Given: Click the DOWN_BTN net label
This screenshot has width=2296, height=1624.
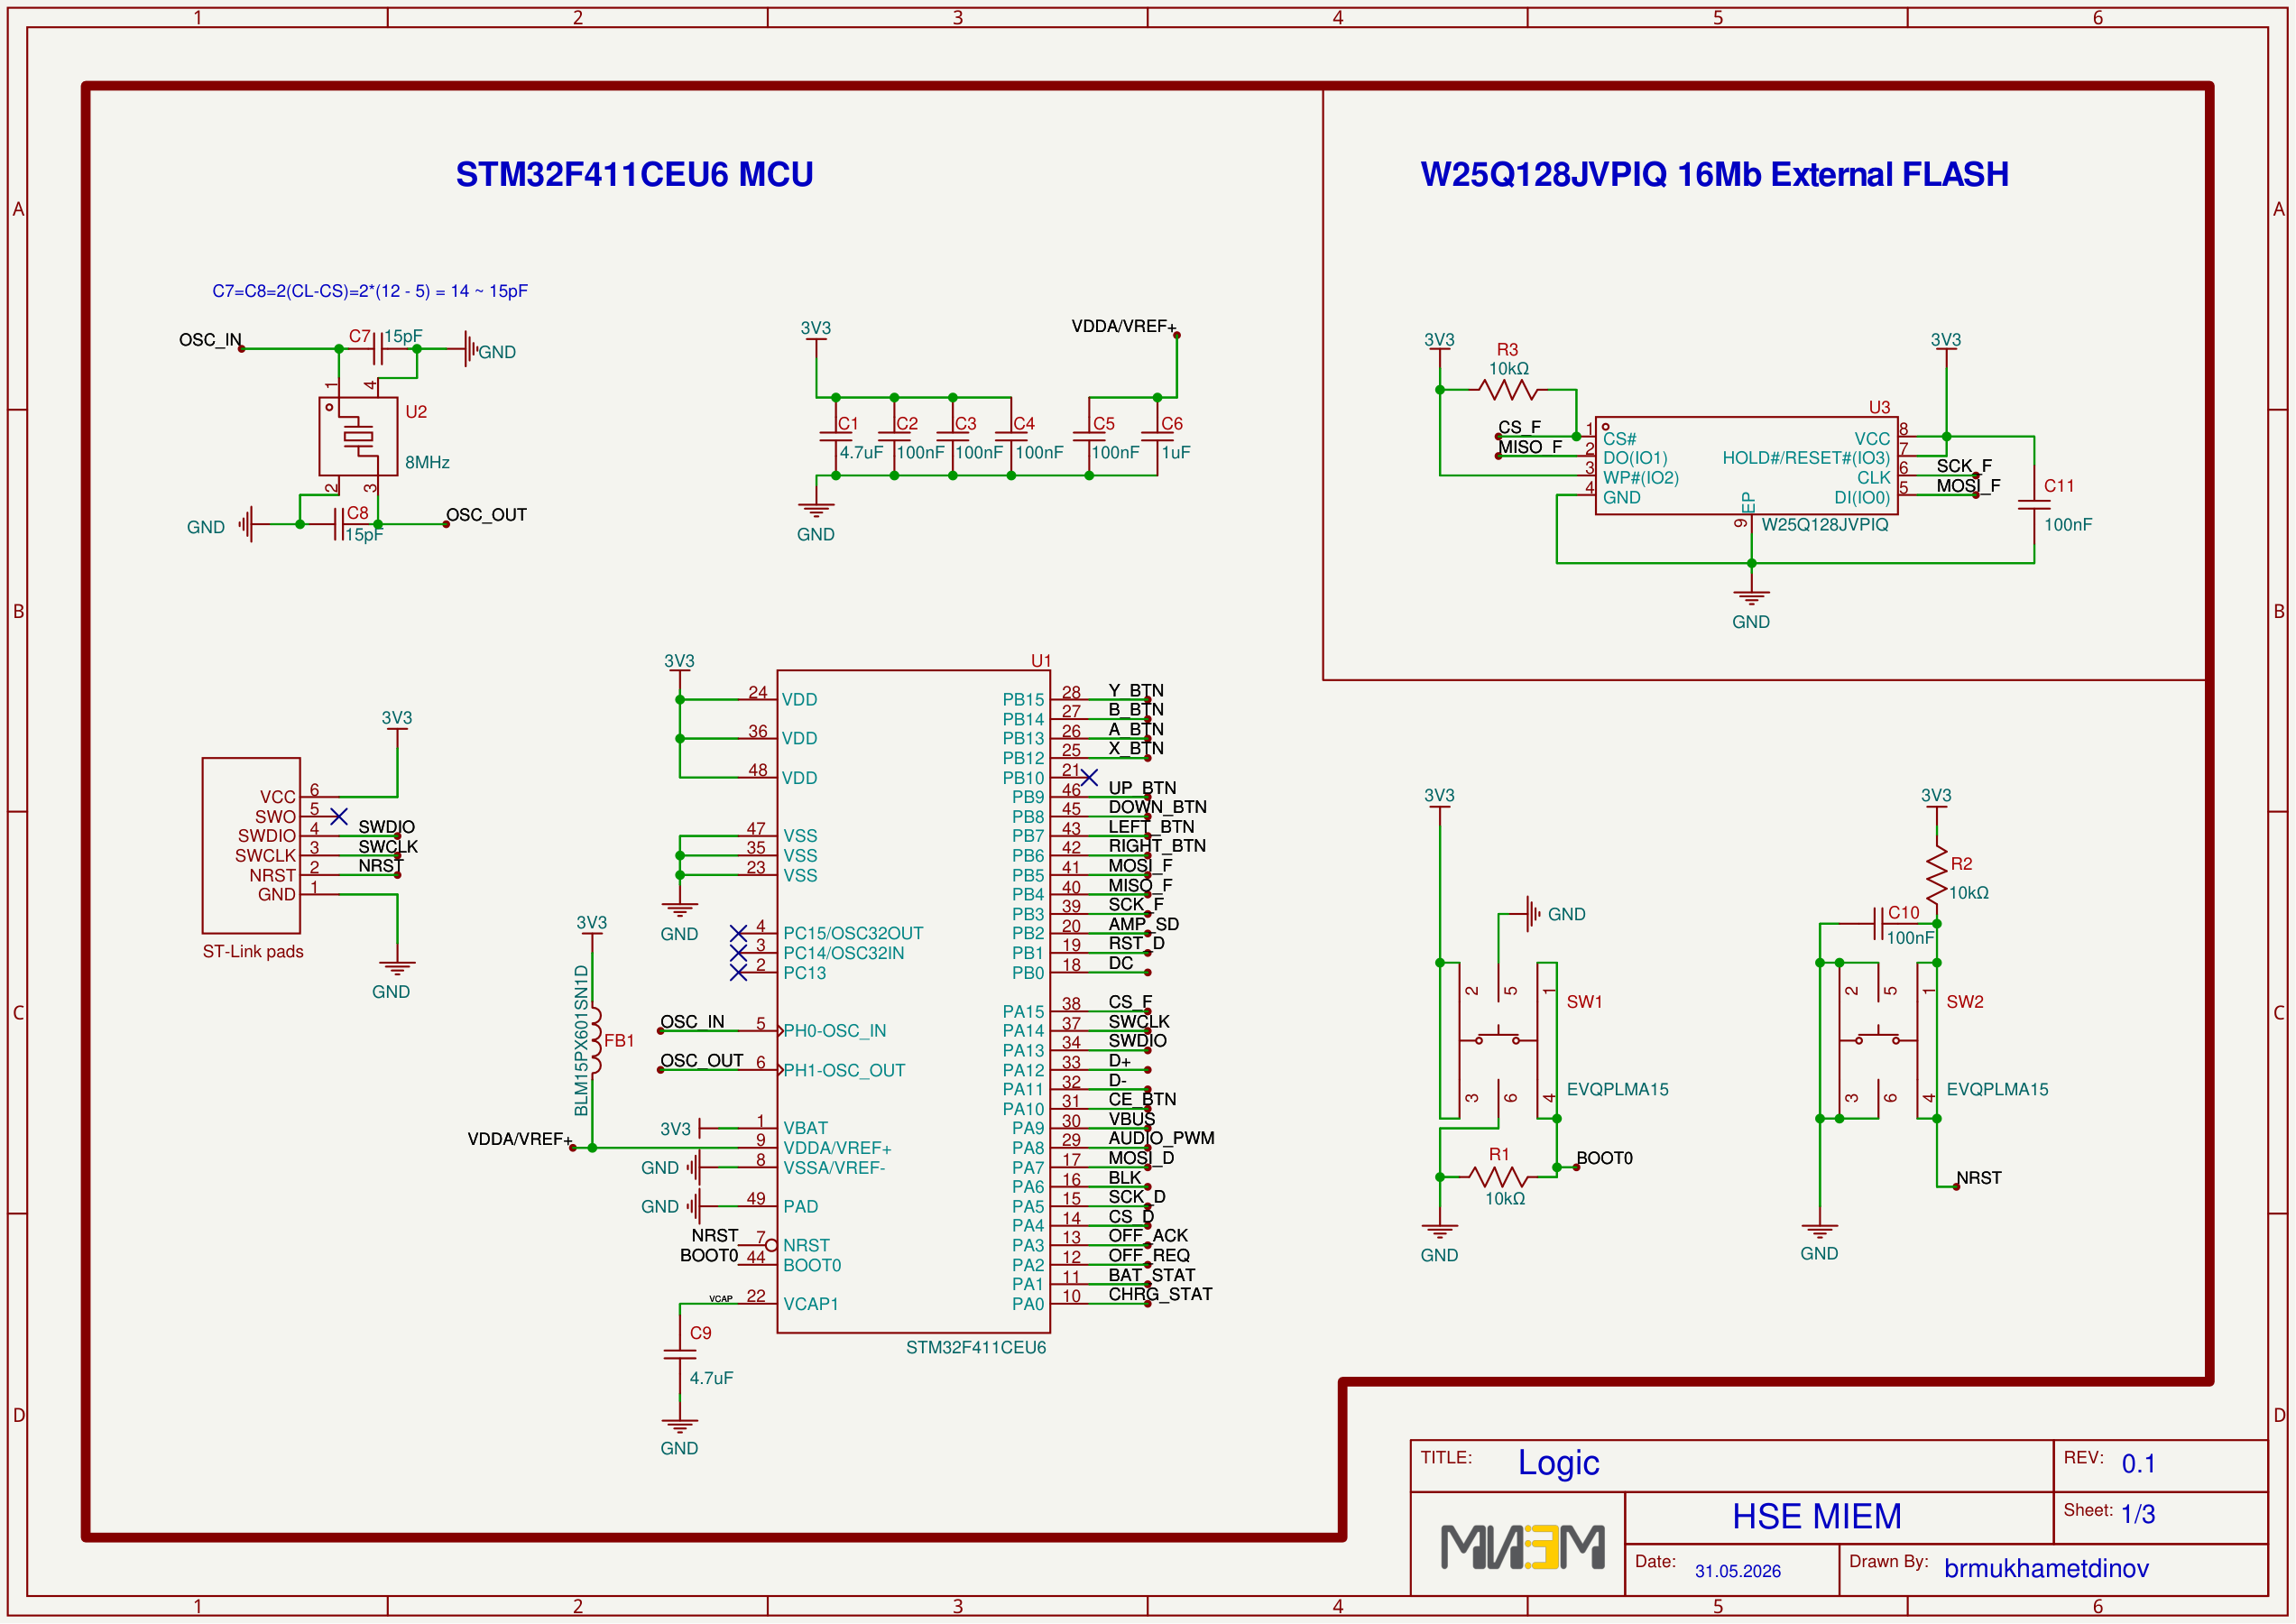Looking at the screenshot, I should click(x=1157, y=807).
